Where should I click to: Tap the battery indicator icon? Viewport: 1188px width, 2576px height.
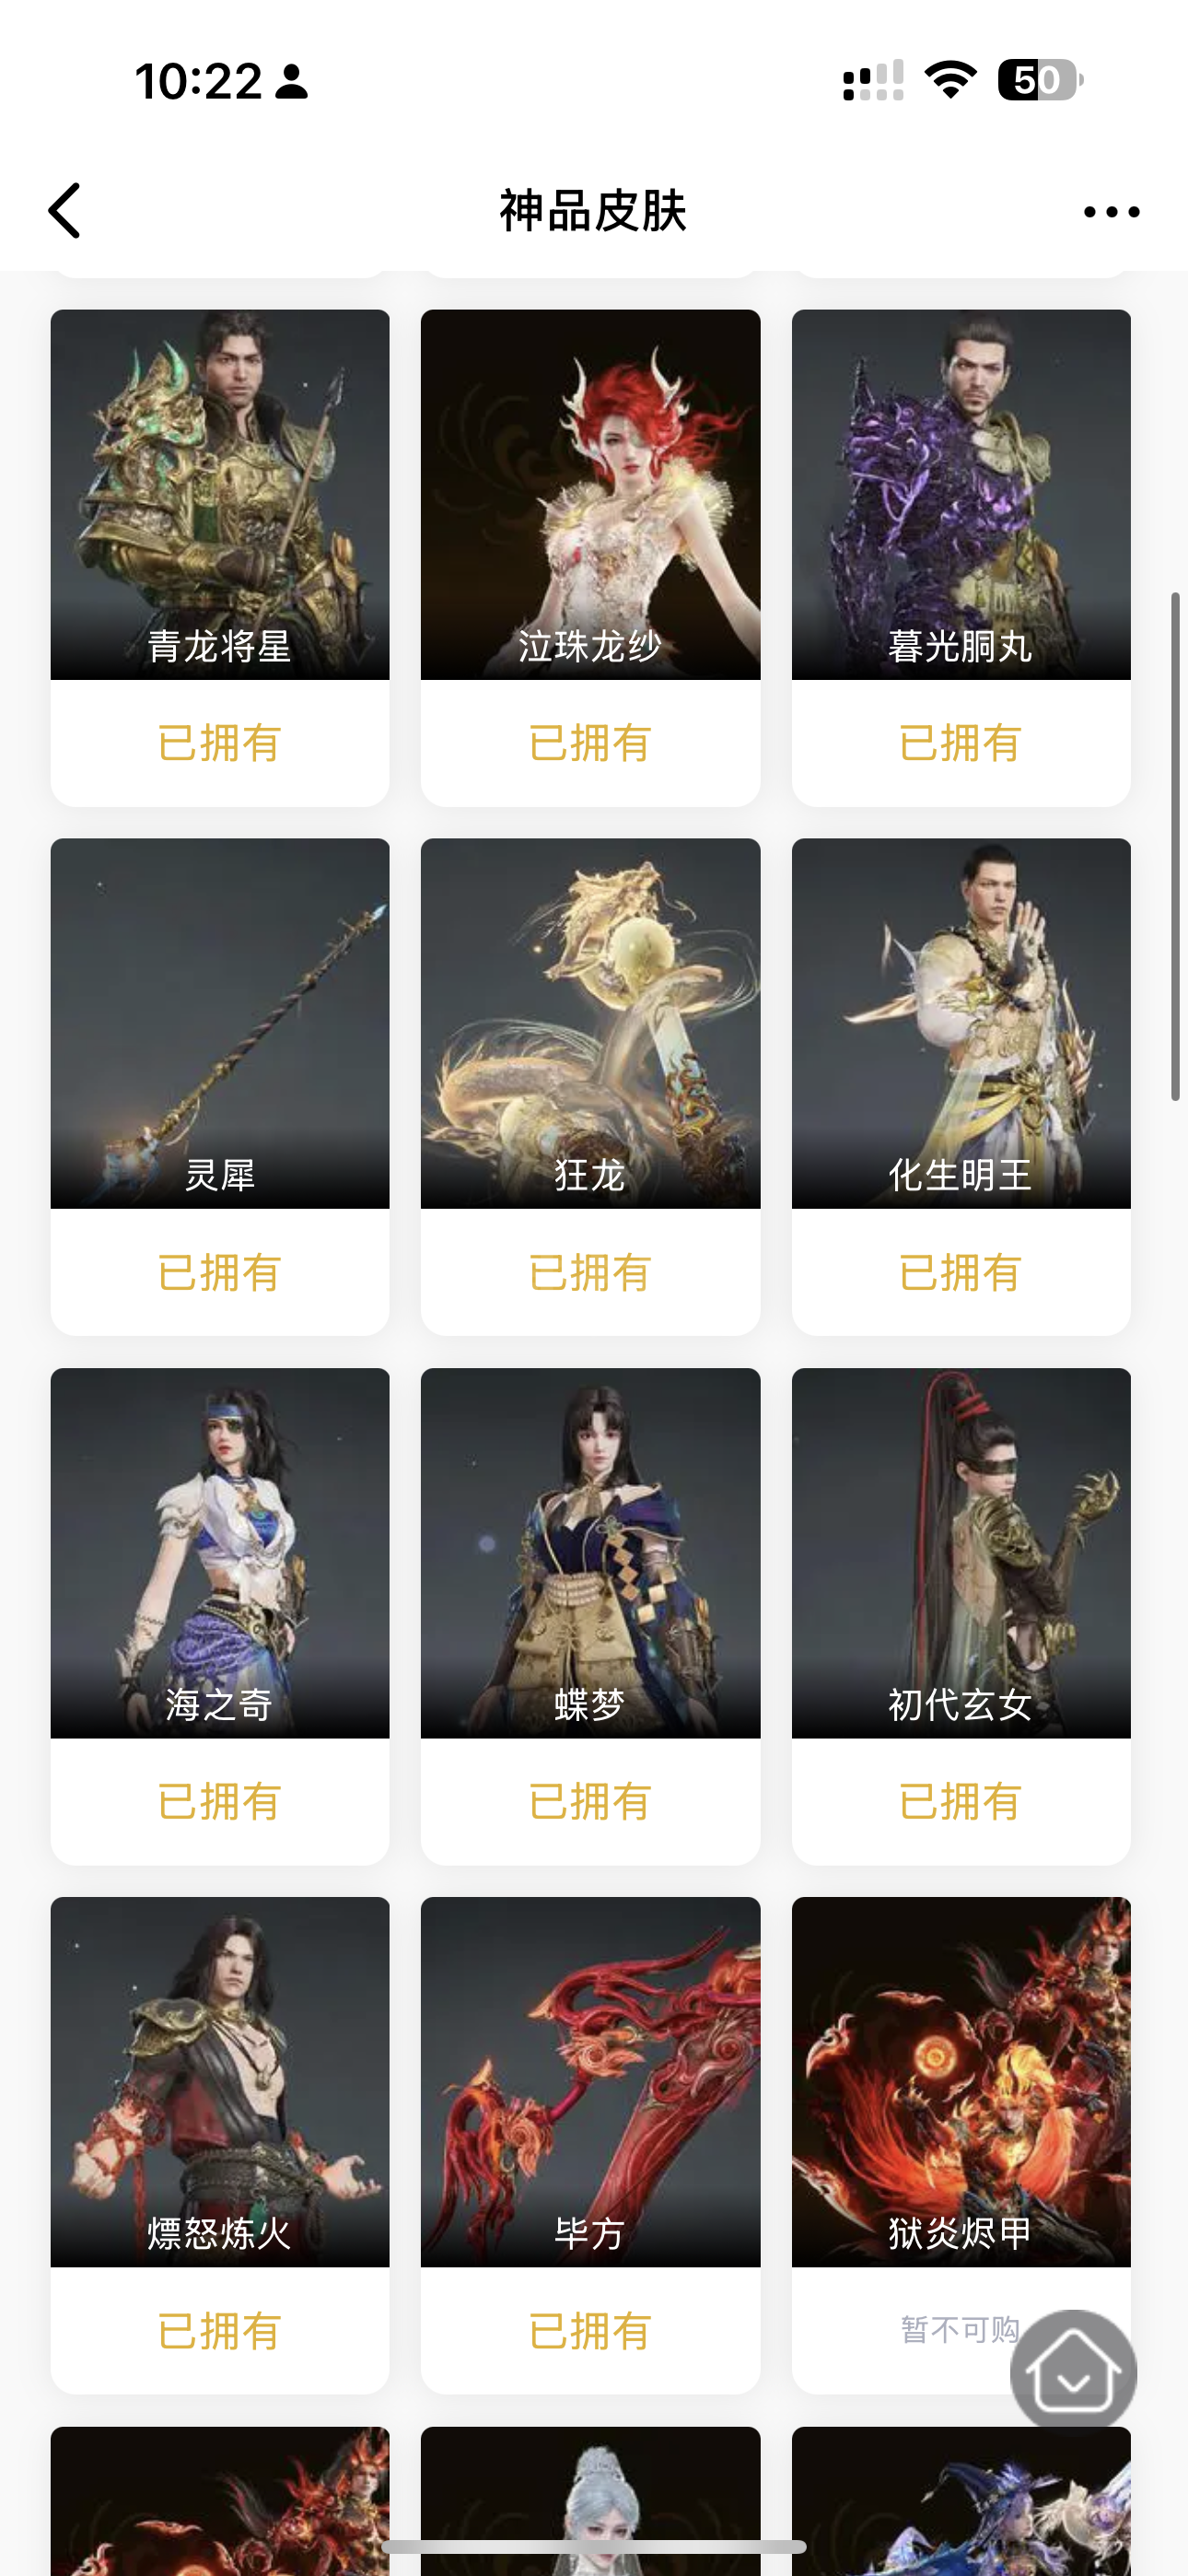tap(1040, 80)
